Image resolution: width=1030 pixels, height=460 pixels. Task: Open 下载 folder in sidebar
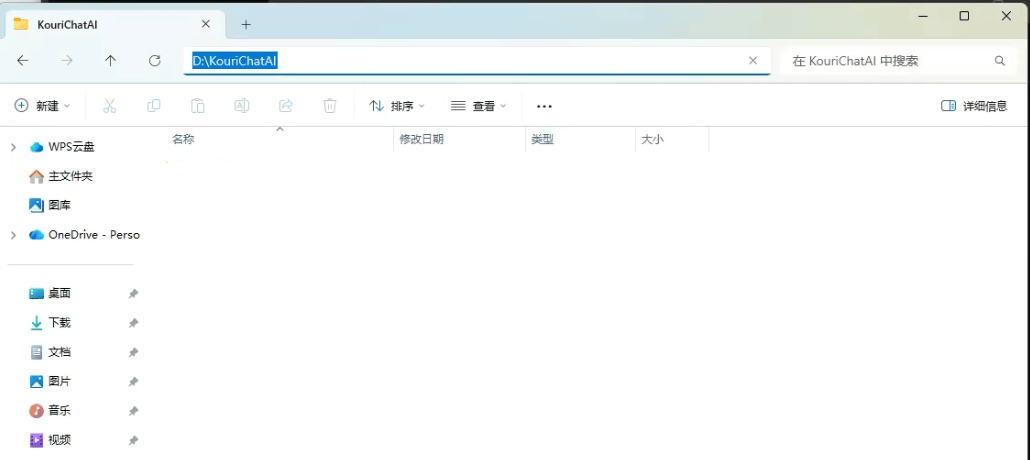[x=59, y=323]
